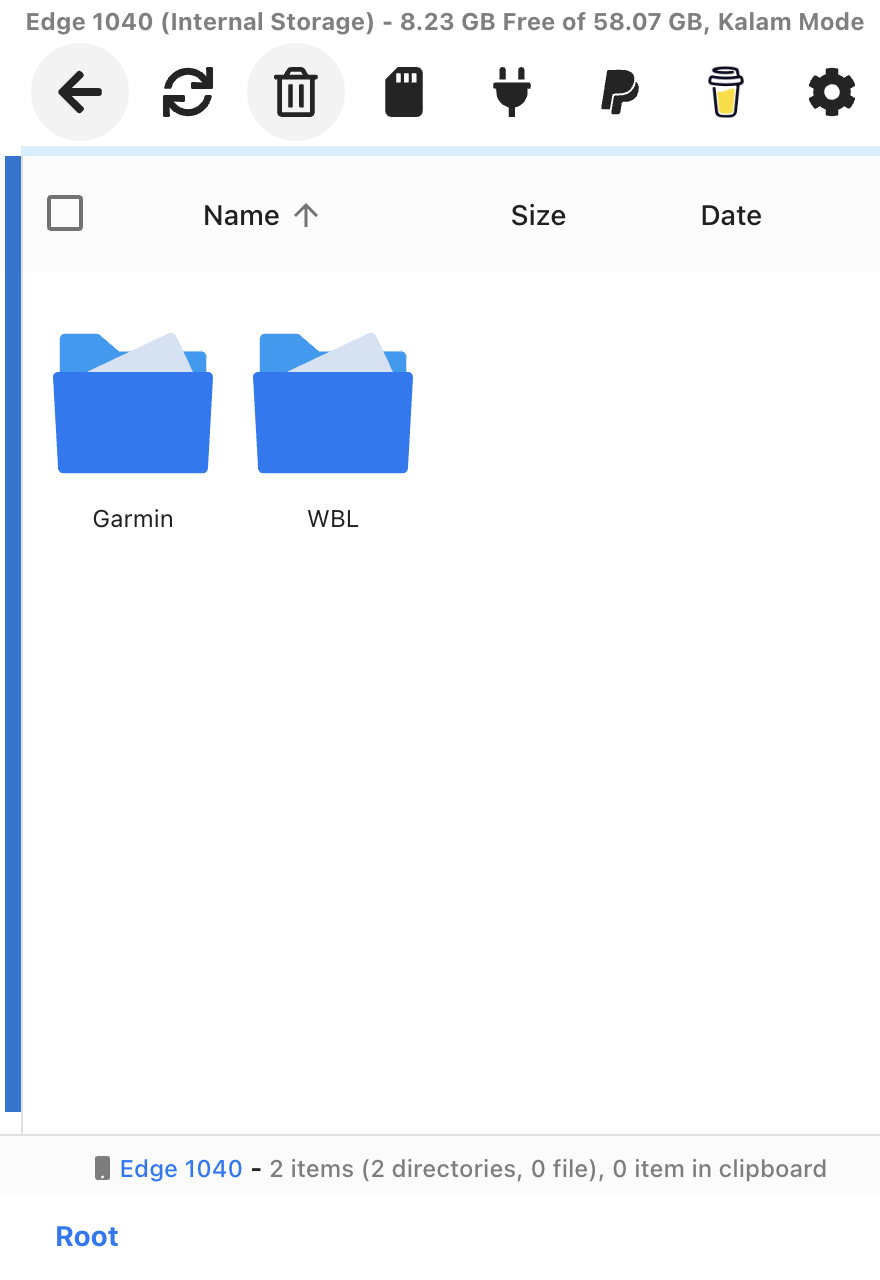Open storage selection via SD card icon
880x1280 pixels.
point(404,93)
